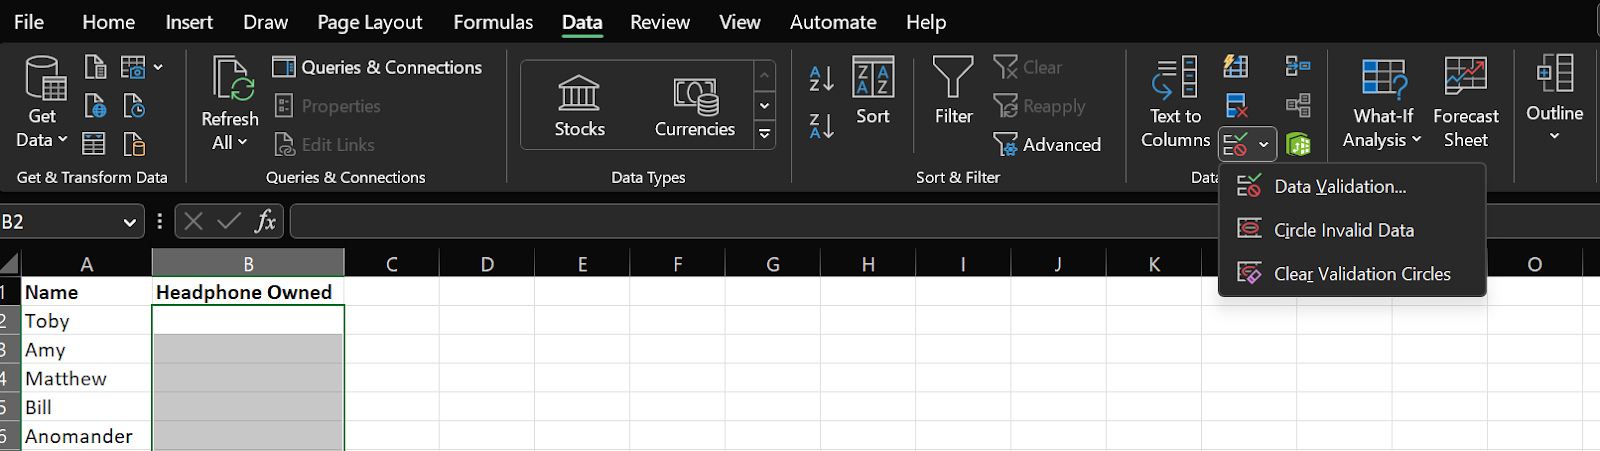
Task: Sort Z to A descending
Action: (821, 126)
